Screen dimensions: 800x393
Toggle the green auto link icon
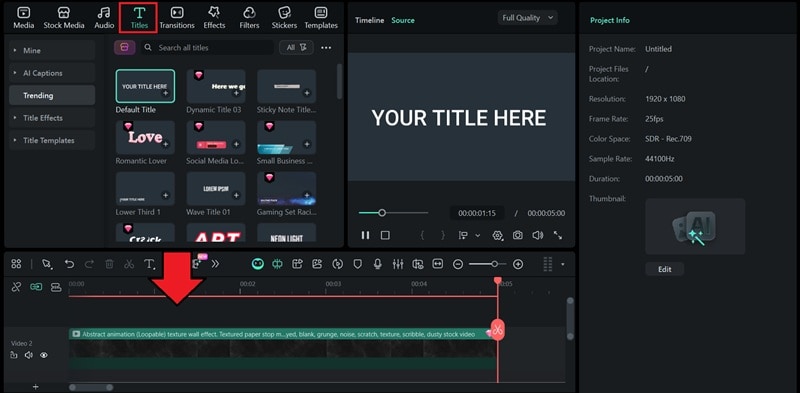coord(36,287)
